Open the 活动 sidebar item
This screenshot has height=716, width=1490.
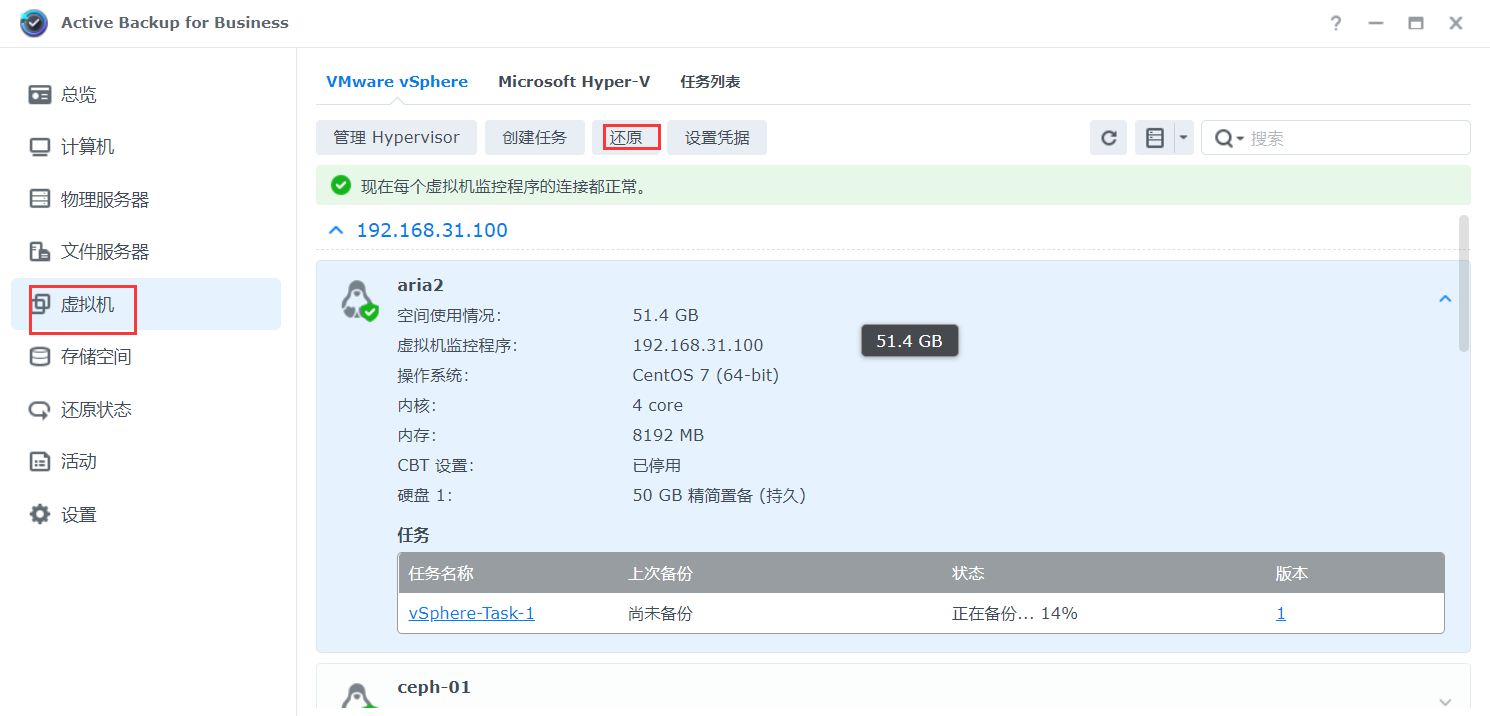coord(146,462)
